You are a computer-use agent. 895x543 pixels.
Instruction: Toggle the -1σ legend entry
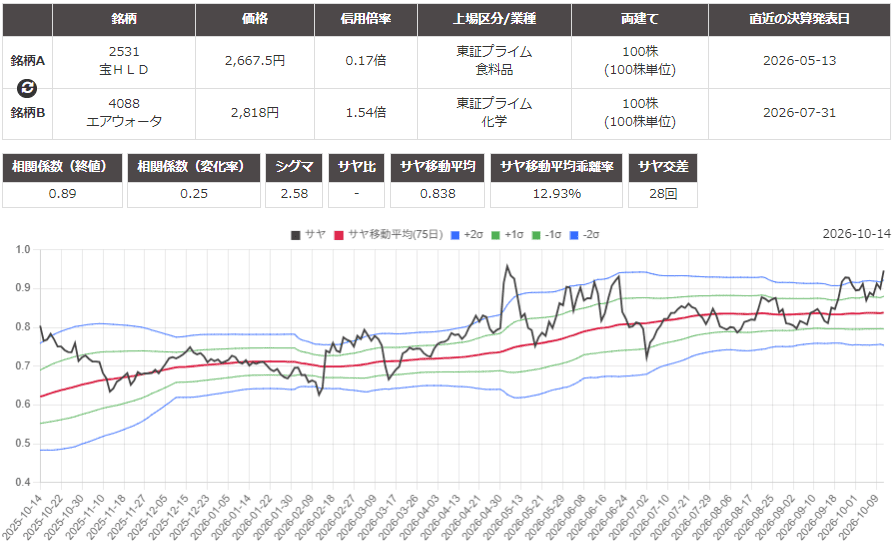coord(546,235)
